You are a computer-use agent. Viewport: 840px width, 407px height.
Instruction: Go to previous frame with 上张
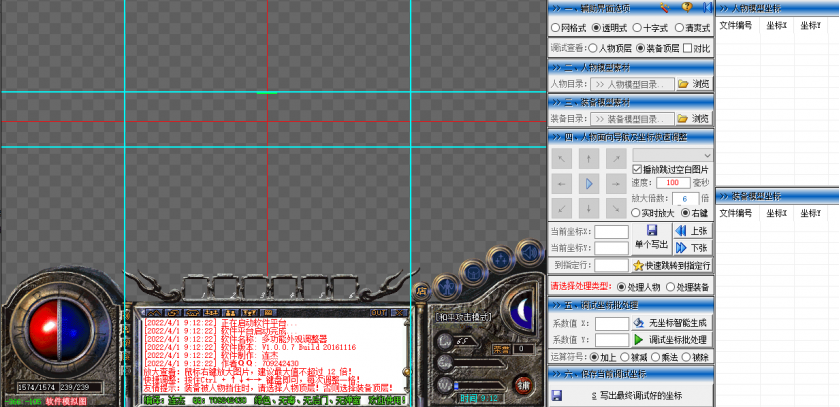click(692, 230)
